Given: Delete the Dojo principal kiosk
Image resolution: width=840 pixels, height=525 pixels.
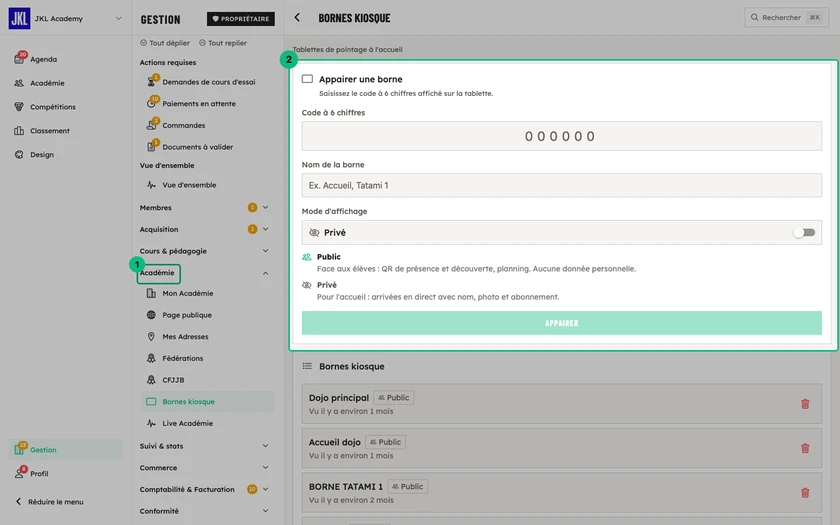Looking at the screenshot, I should pyautogui.click(x=805, y=404).
